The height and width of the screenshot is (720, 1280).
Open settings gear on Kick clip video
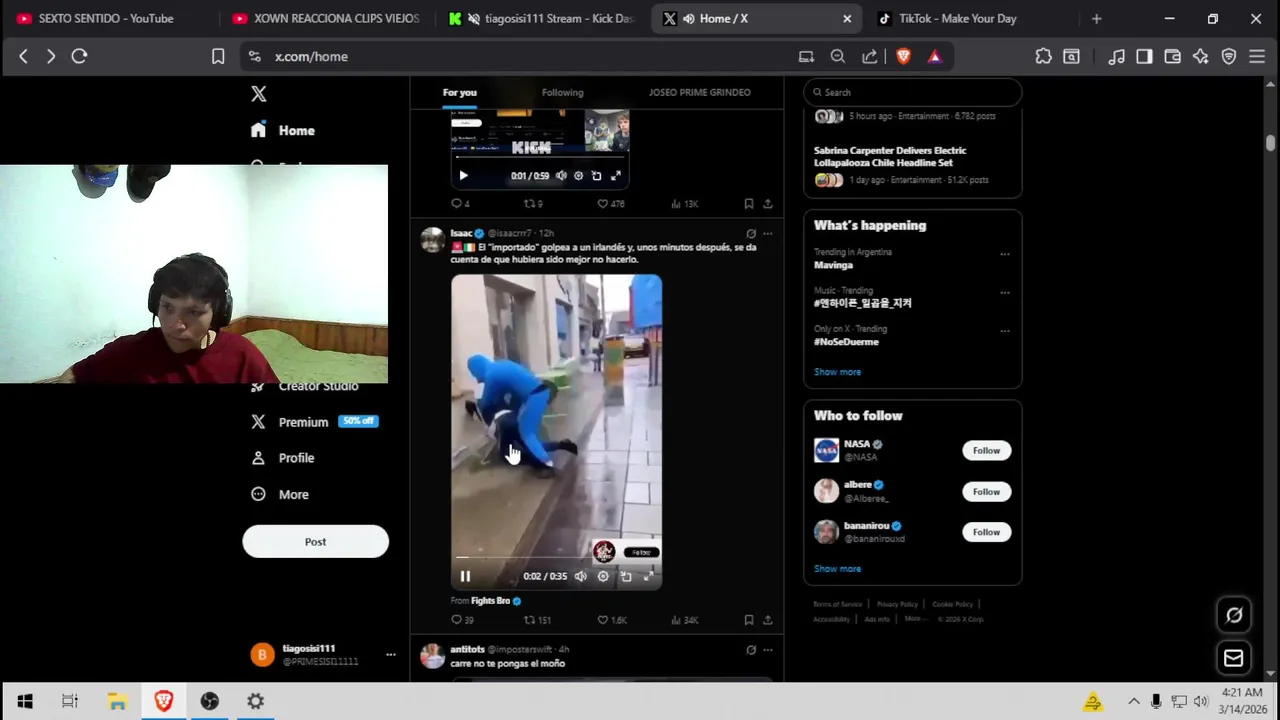[x=578, y=176]
